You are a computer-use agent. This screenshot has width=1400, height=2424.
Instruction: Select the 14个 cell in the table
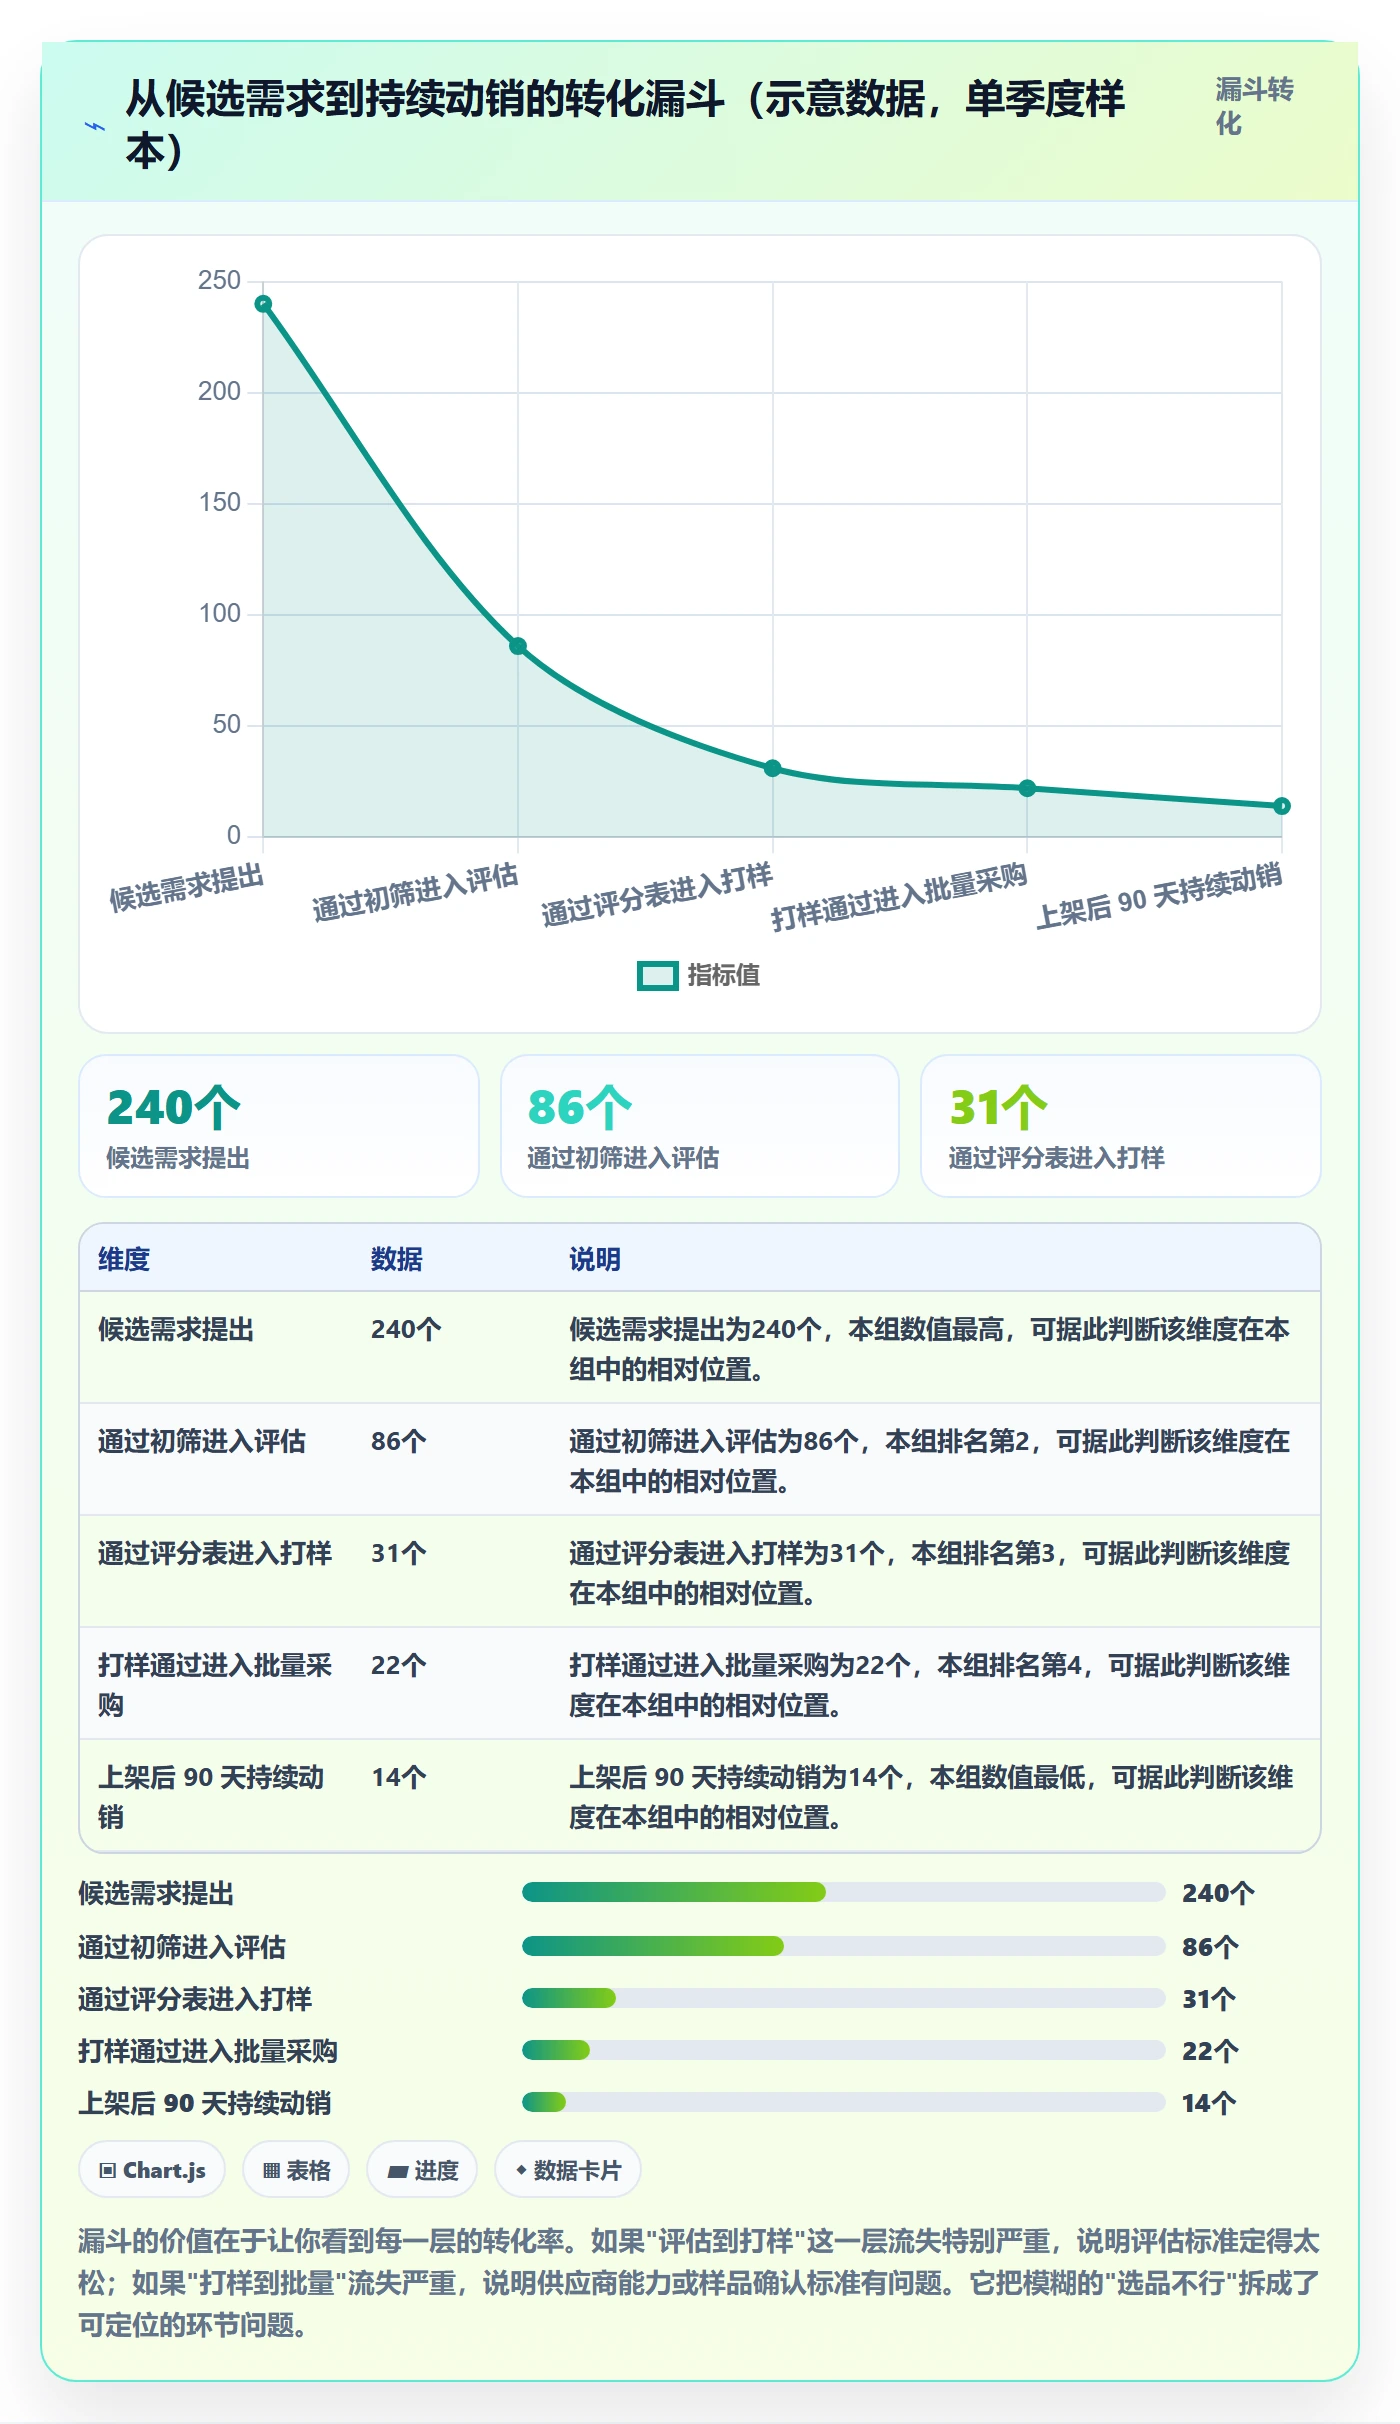[399, 1777]
